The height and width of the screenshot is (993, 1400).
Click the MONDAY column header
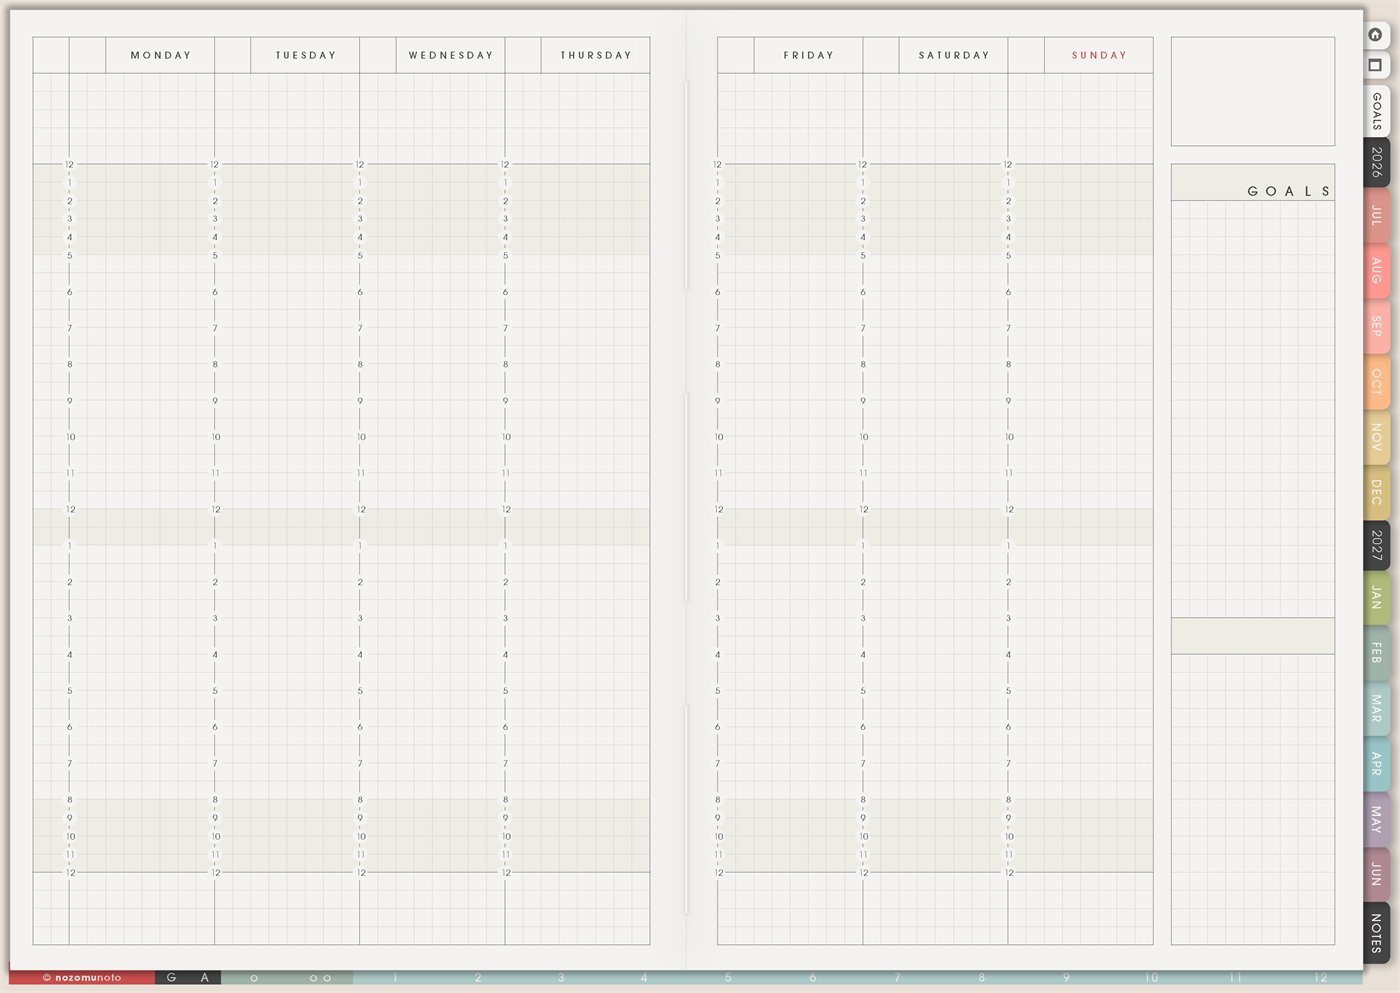160,55
